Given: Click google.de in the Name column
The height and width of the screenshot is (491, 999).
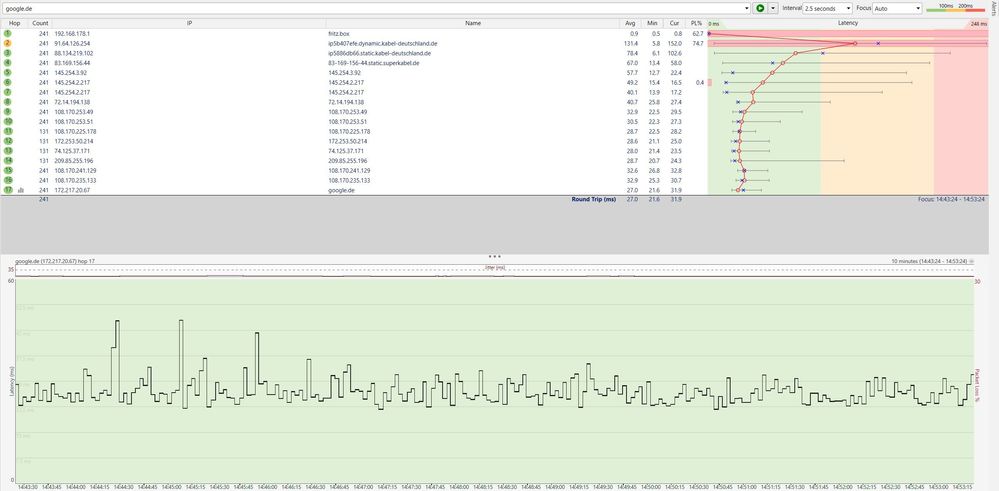Looking at the screenshot, I should click(341, 190).
